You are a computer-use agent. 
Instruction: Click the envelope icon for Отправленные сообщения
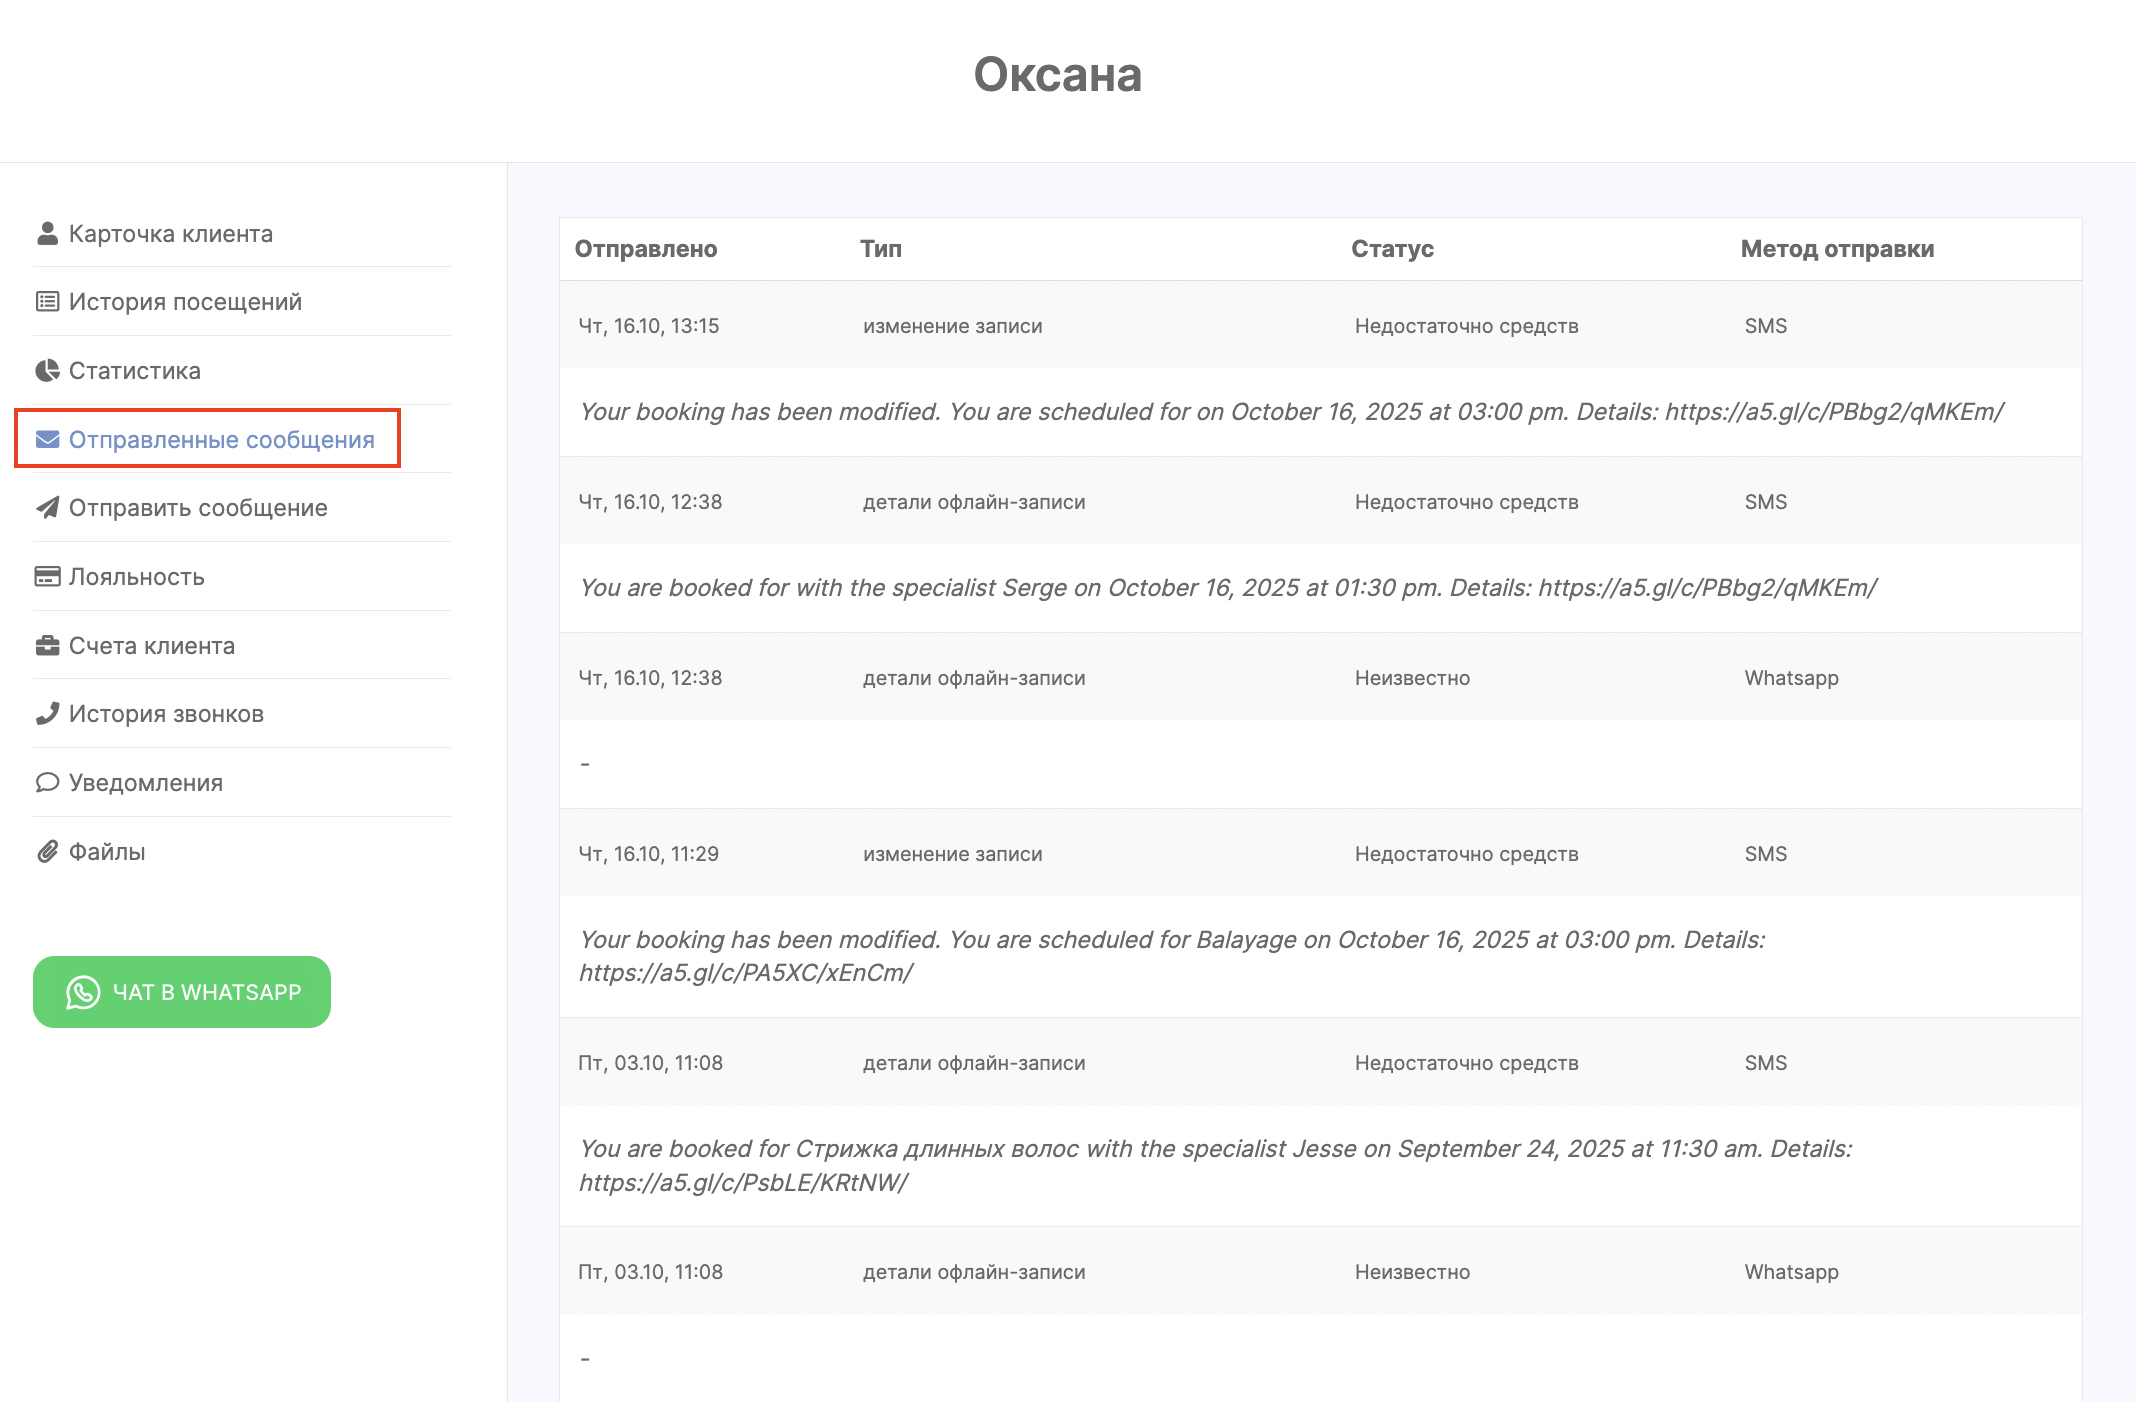pos(47,440)
